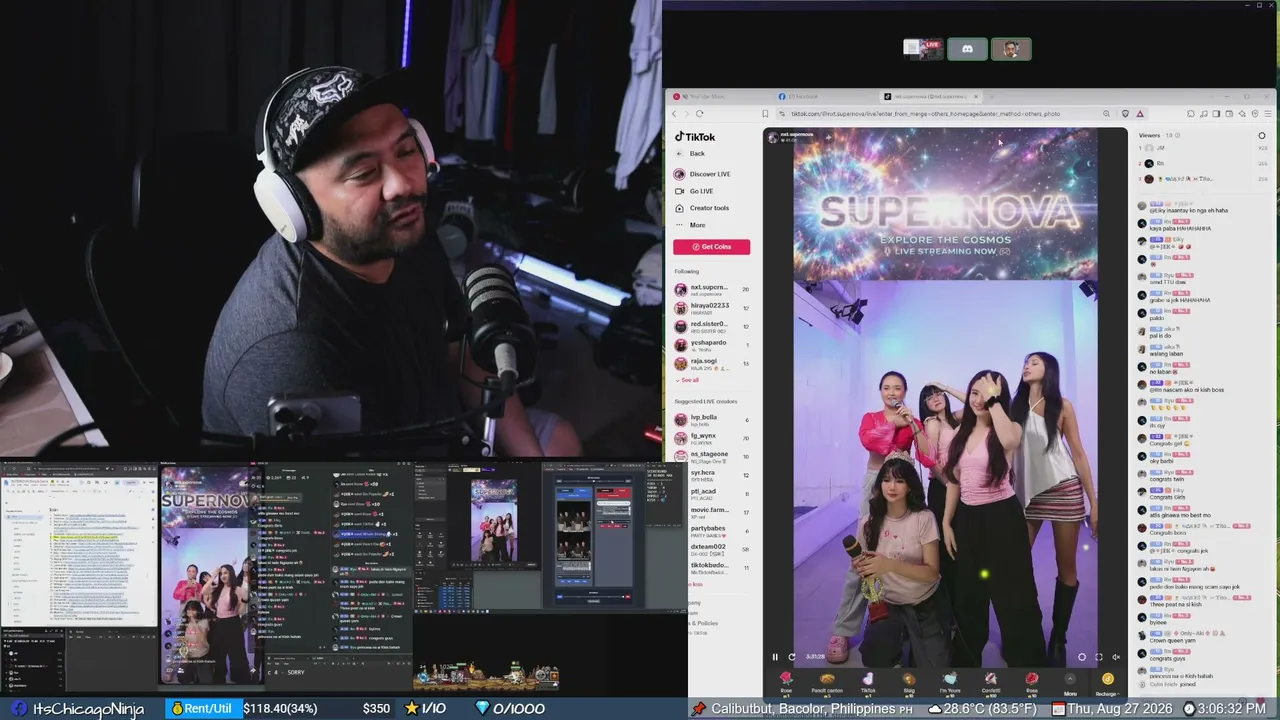Image resolution: width=1280 pixels, height=720 pixels.
Task: Enter fullscreen mode on the live video
Action: (1099, 657)
